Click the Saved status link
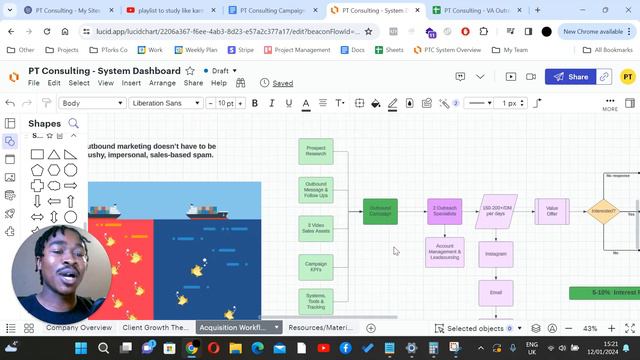This screenshot has width=640, height=360. [282, 83]
